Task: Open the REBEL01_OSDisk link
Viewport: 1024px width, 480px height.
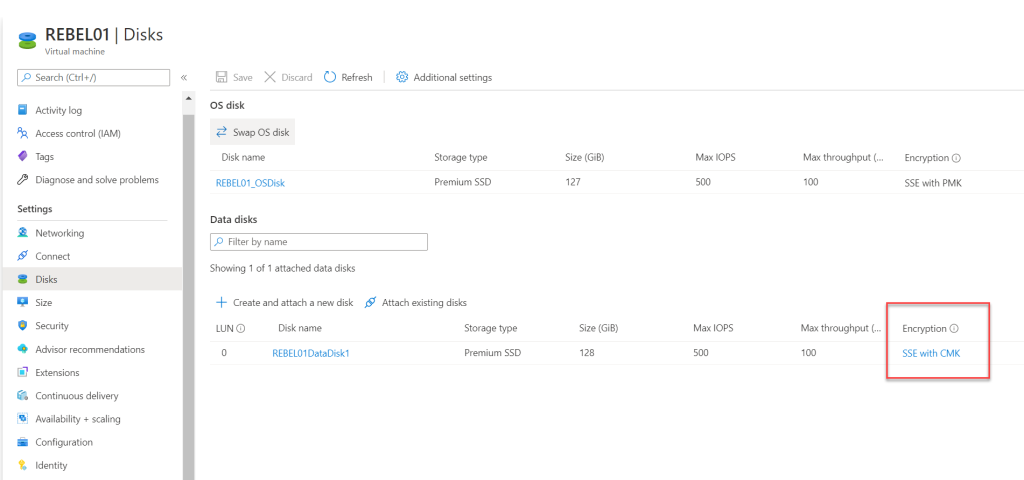Action: tap(257, 183)
